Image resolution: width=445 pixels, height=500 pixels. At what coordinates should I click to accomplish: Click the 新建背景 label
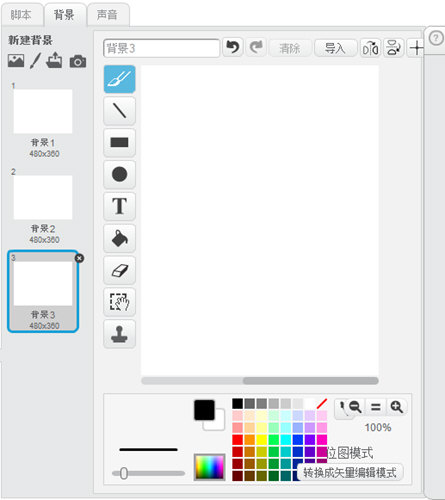click(x=30, y=40)
